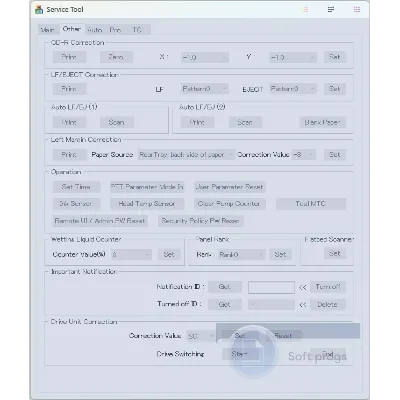Screen dimensions: 400x400
Task: Click Get for Notification ID
Action: (225, 287)
